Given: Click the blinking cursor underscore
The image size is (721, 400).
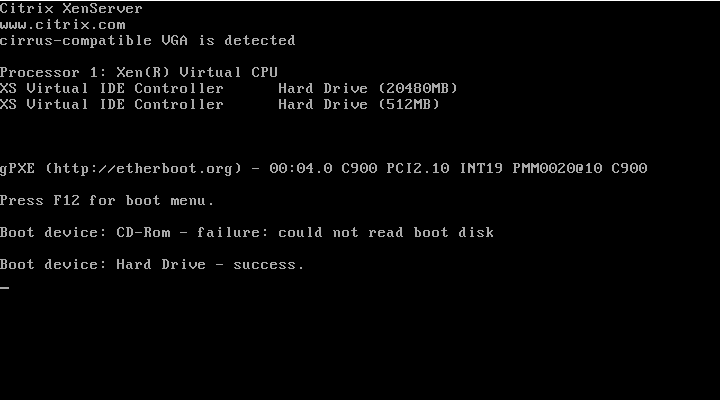Looking at the screenshot, I should tap(5, 288).
